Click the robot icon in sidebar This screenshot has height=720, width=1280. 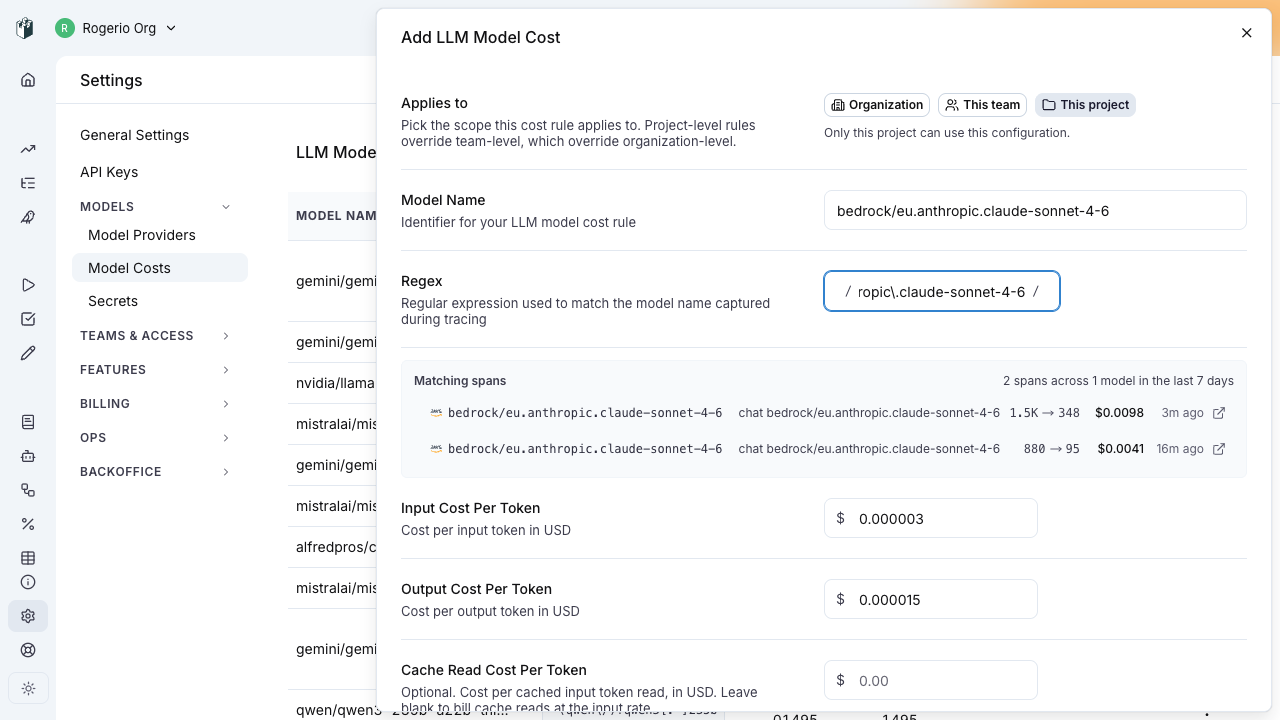point(28,456)
